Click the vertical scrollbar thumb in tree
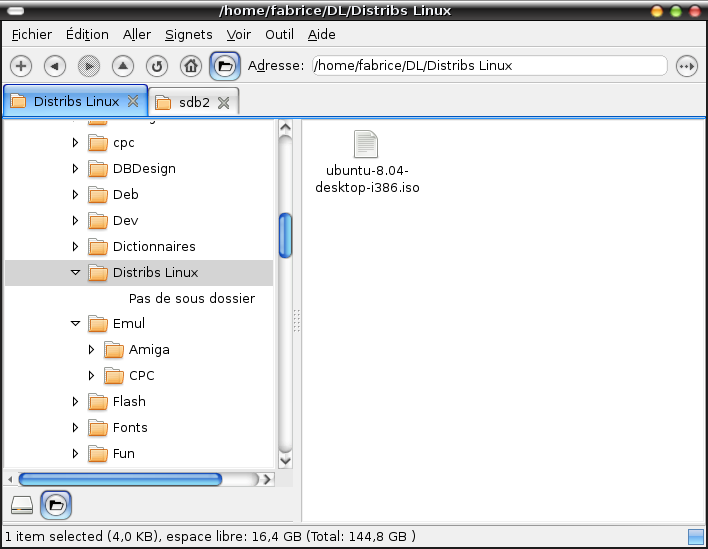The width and height of the screenshot is (708, 549). [x=285, y=235]
